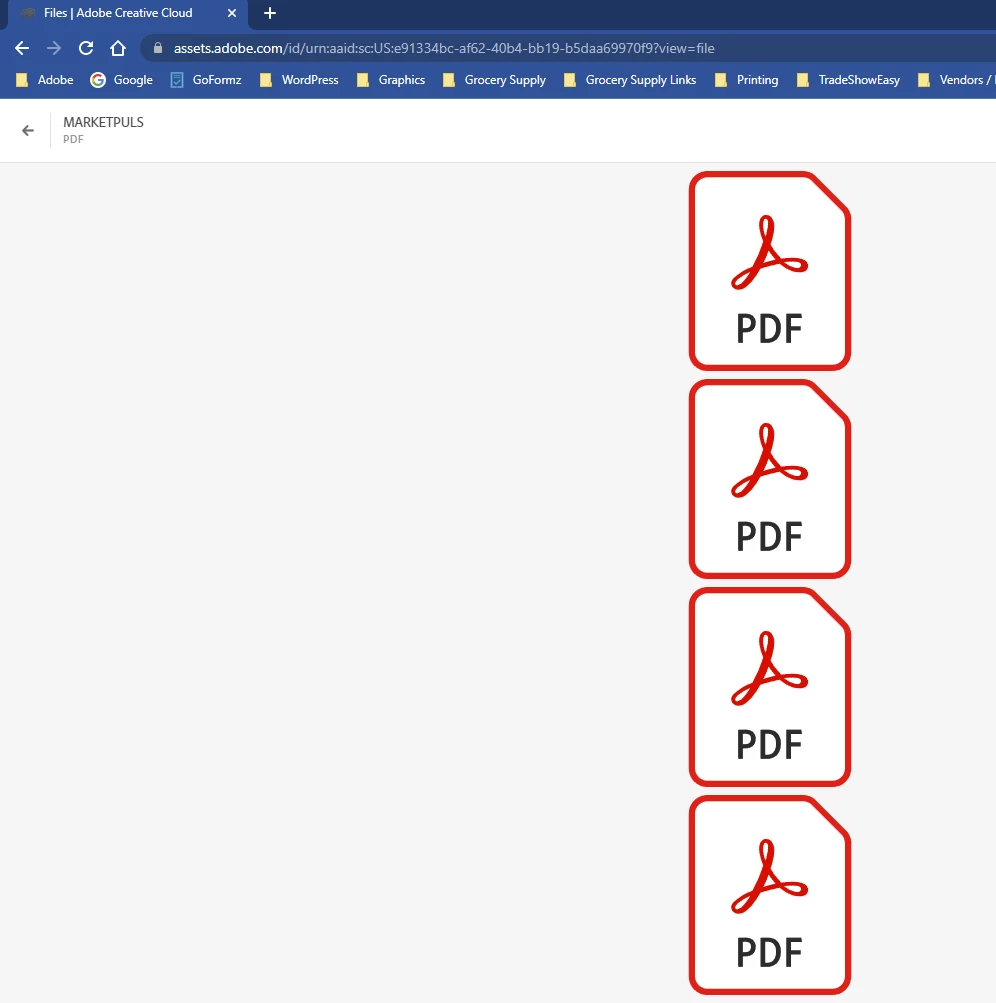Click the browser back arrow button
Screen dimensions: 996x1003
22,48
